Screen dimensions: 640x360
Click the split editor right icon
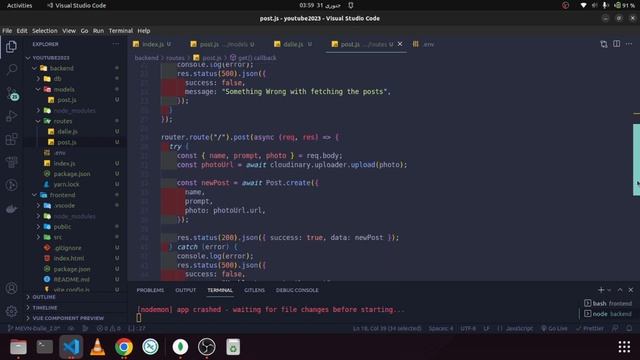[616, 44]
